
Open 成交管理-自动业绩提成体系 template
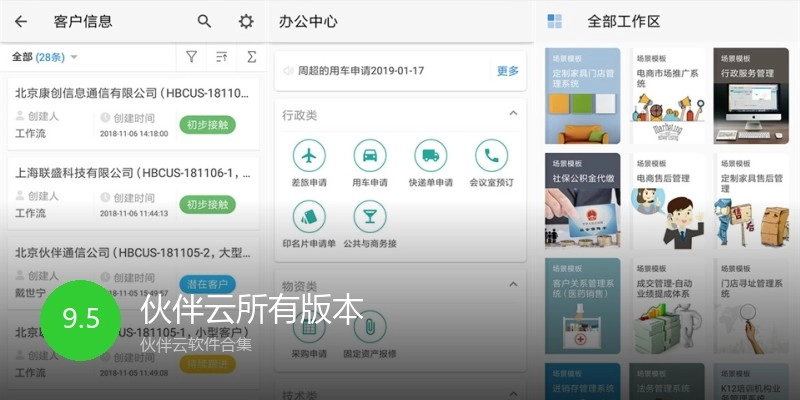coord(667,306)
